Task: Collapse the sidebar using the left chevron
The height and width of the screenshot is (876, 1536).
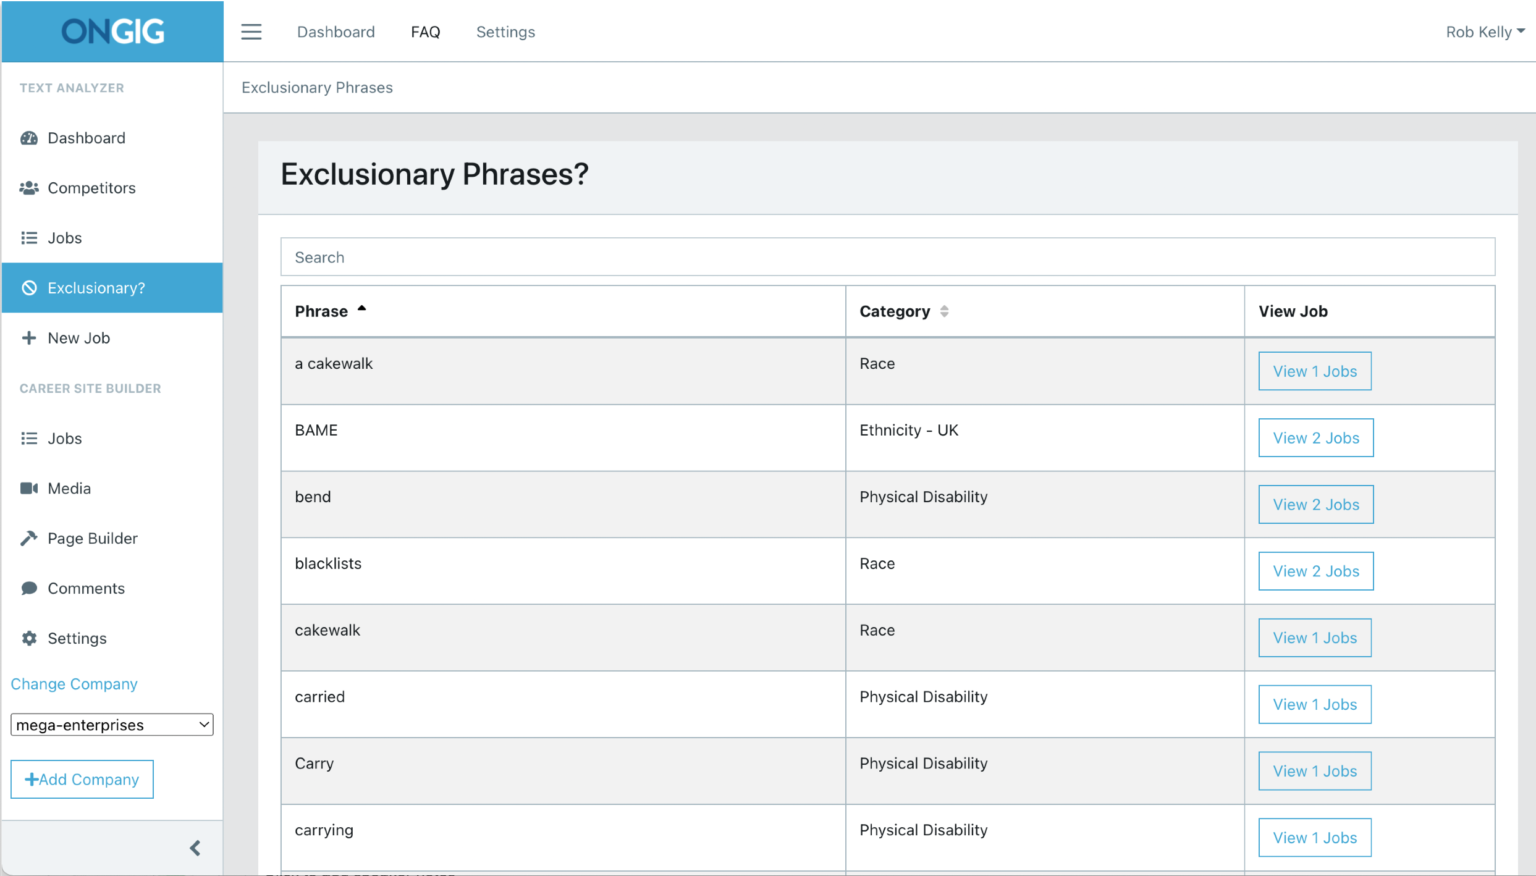Action: point(195,847)
